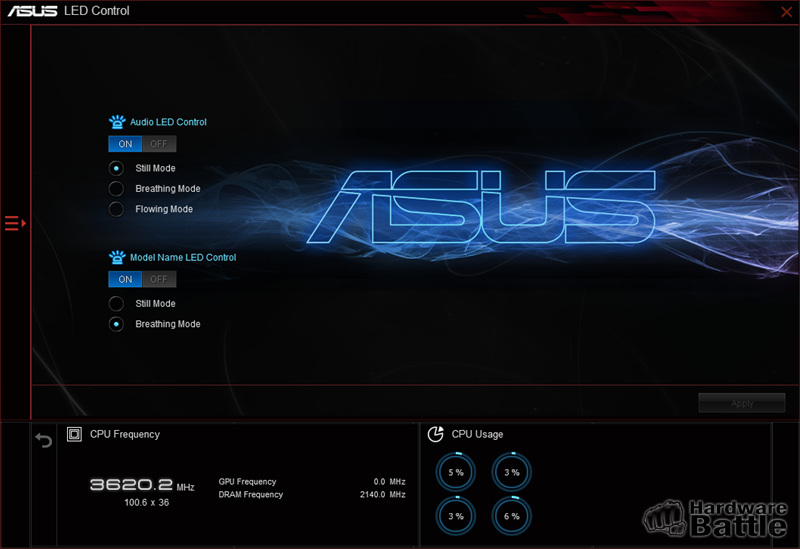Select Still Mode for Audio LED
The image size is (800, 549).
(x=116, y=168)
